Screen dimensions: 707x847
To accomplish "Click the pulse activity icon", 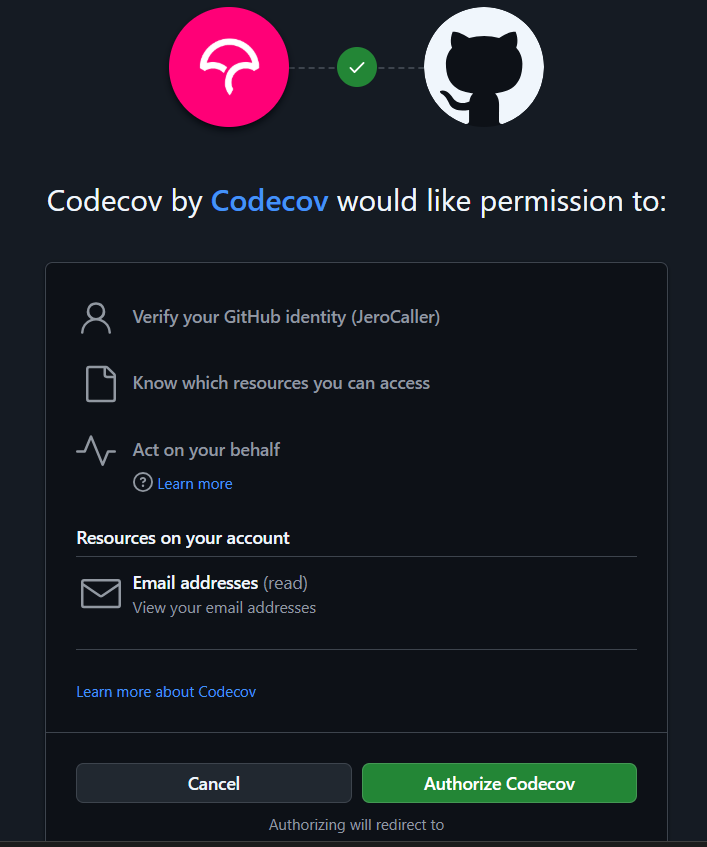I will pos(96,450).
